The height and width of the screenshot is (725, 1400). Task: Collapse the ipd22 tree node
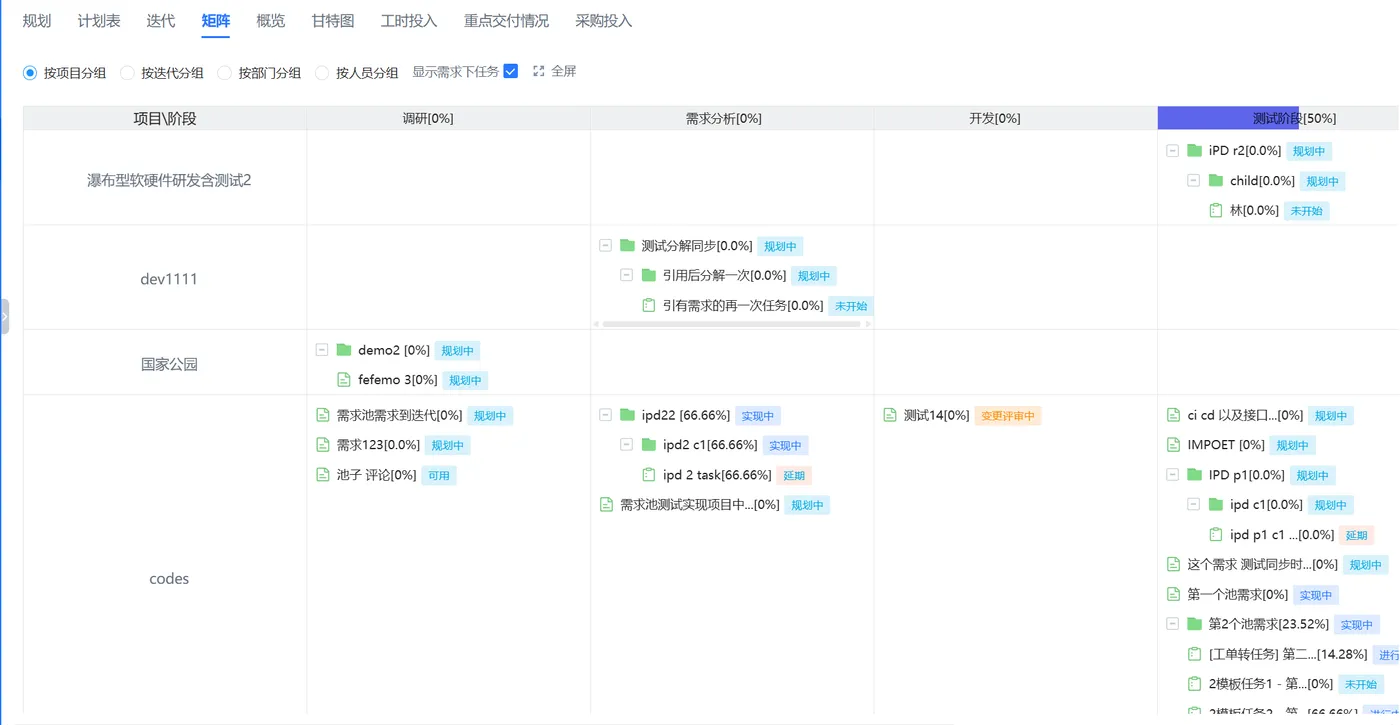(605, 415)
